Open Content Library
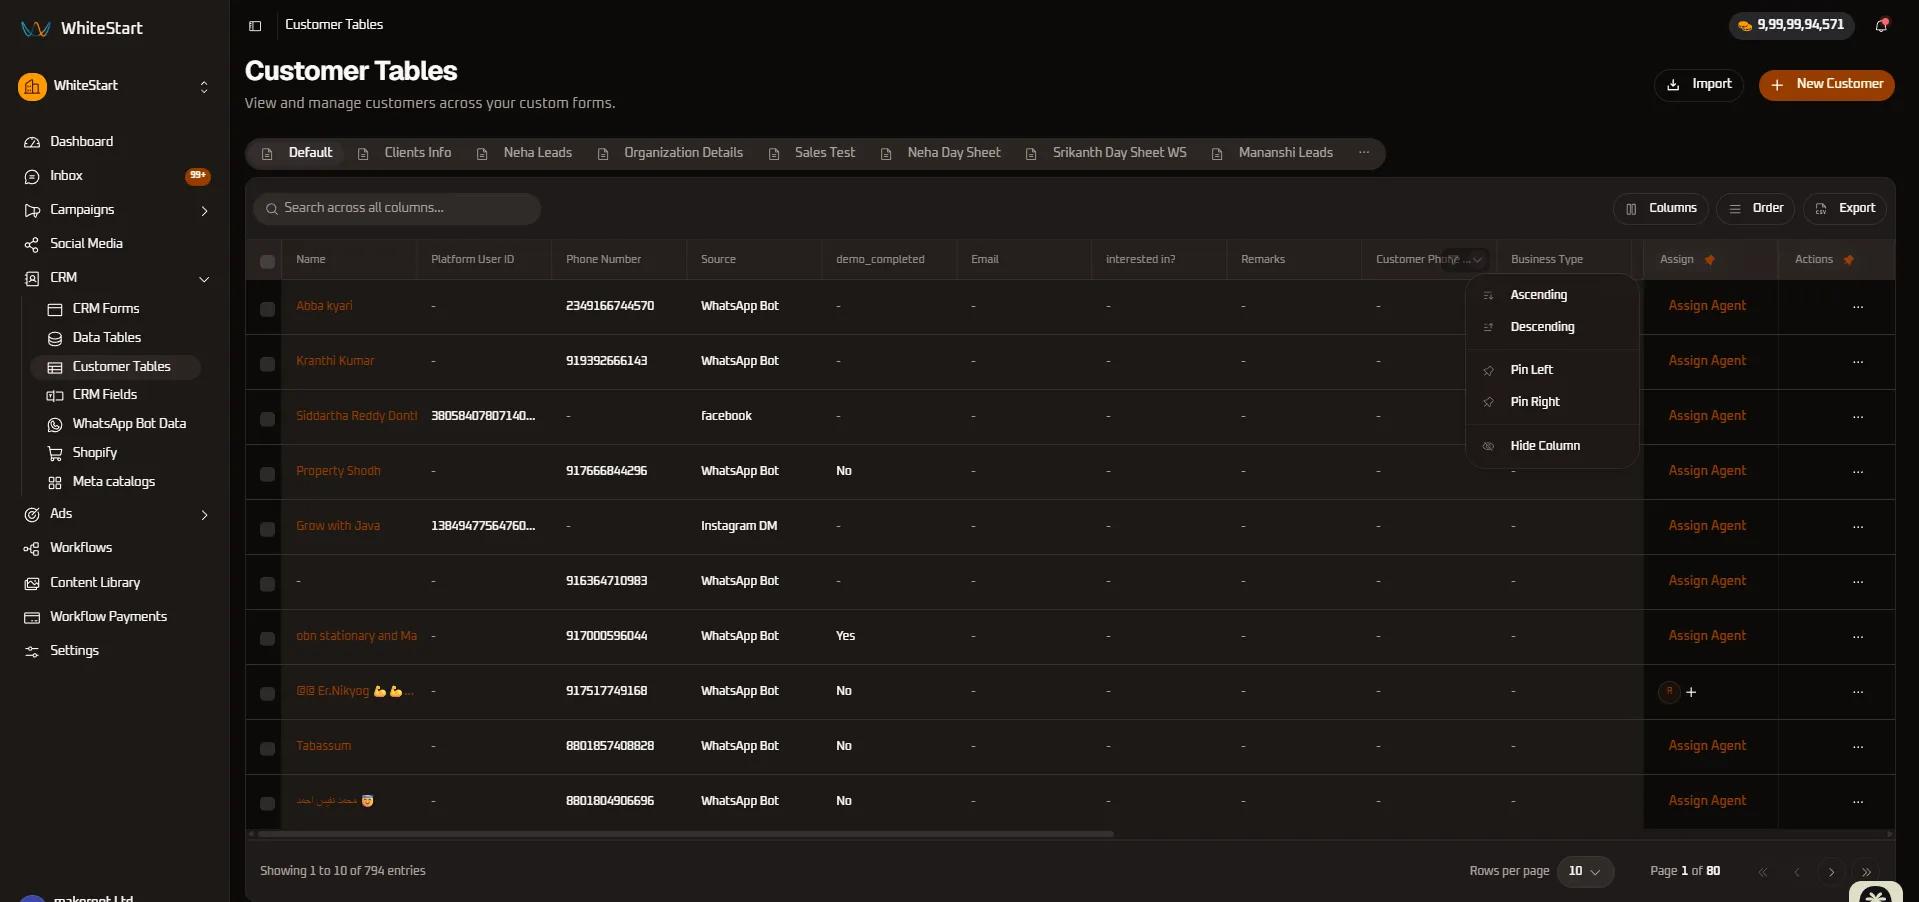1919x902 pixels. [x=95, y=583]
